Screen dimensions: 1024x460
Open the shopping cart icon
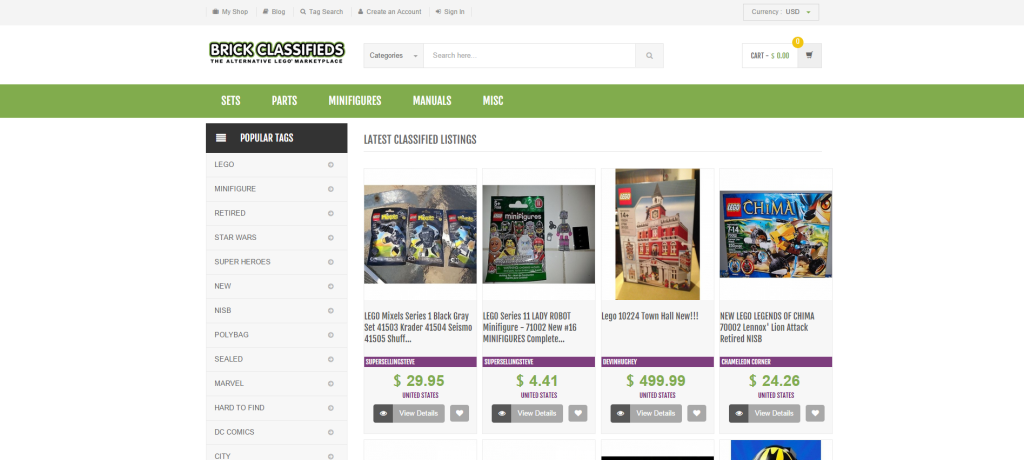coord(809,56)
